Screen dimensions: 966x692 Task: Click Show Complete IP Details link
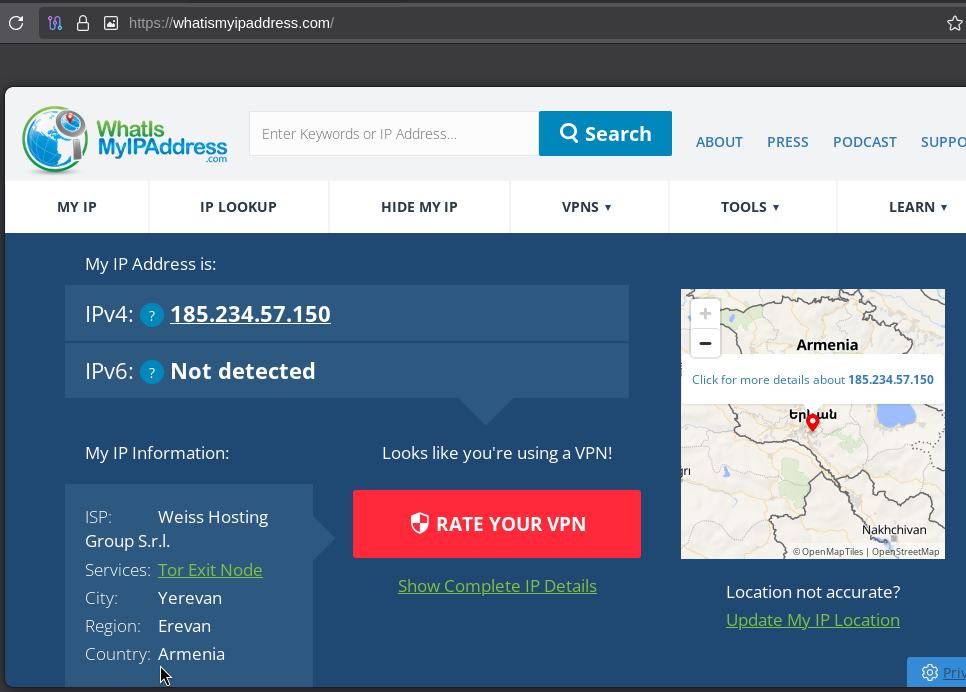tap(497, 586)
